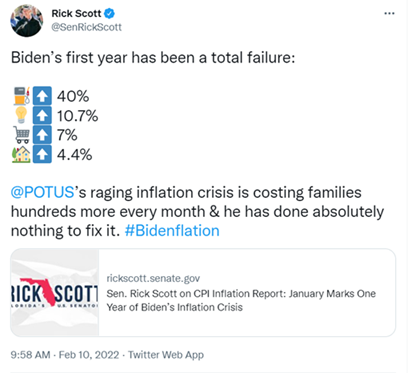This screenshot has height=373, width=408.
Task: Open the @SenRickScott handle
Action: coord(86,27)
